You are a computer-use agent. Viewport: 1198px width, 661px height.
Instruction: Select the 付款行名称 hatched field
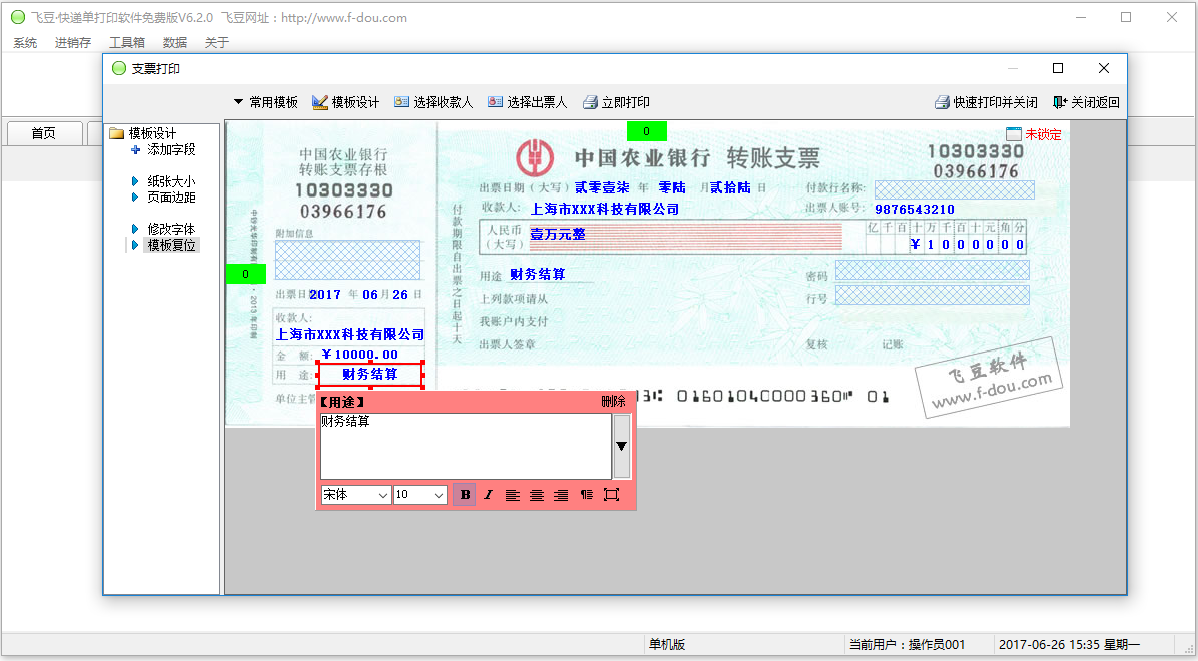pyautogui.click(x=954, y=190)
